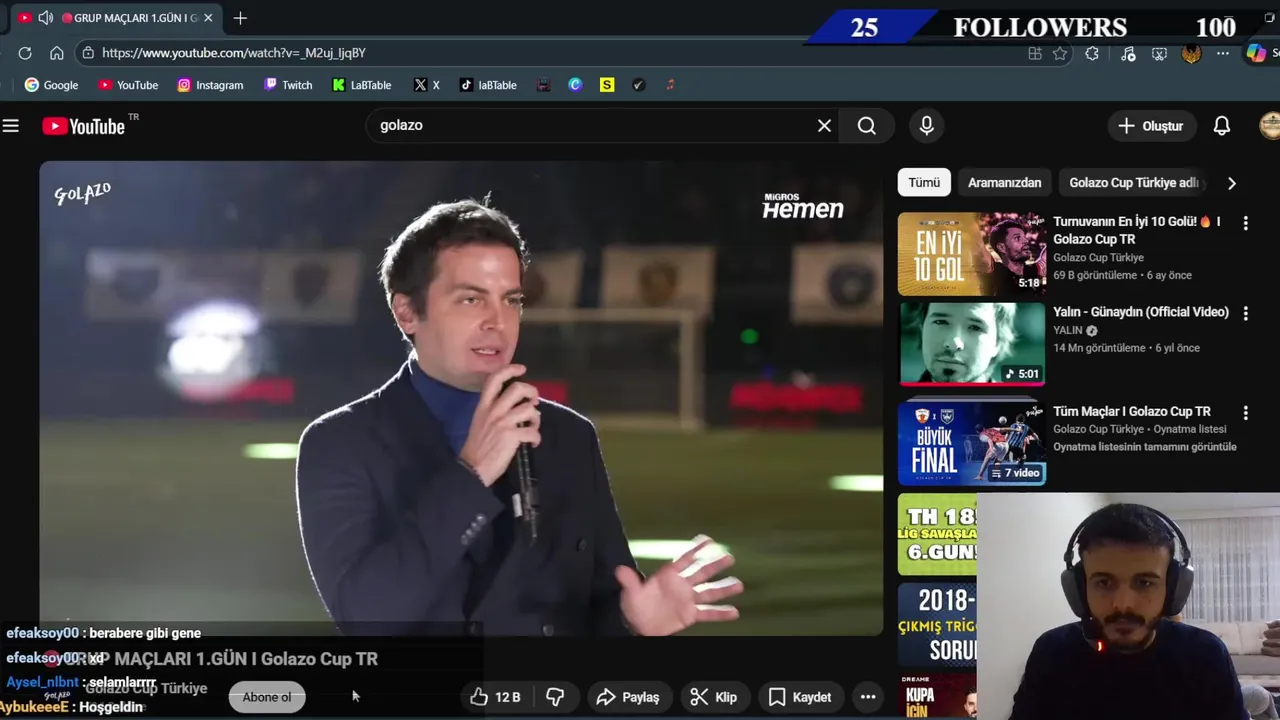This screenshot has height=720, width=1280.
Task: Open Yalın - Günaydın video thumbnail
Action: click(x=971, y=344)
